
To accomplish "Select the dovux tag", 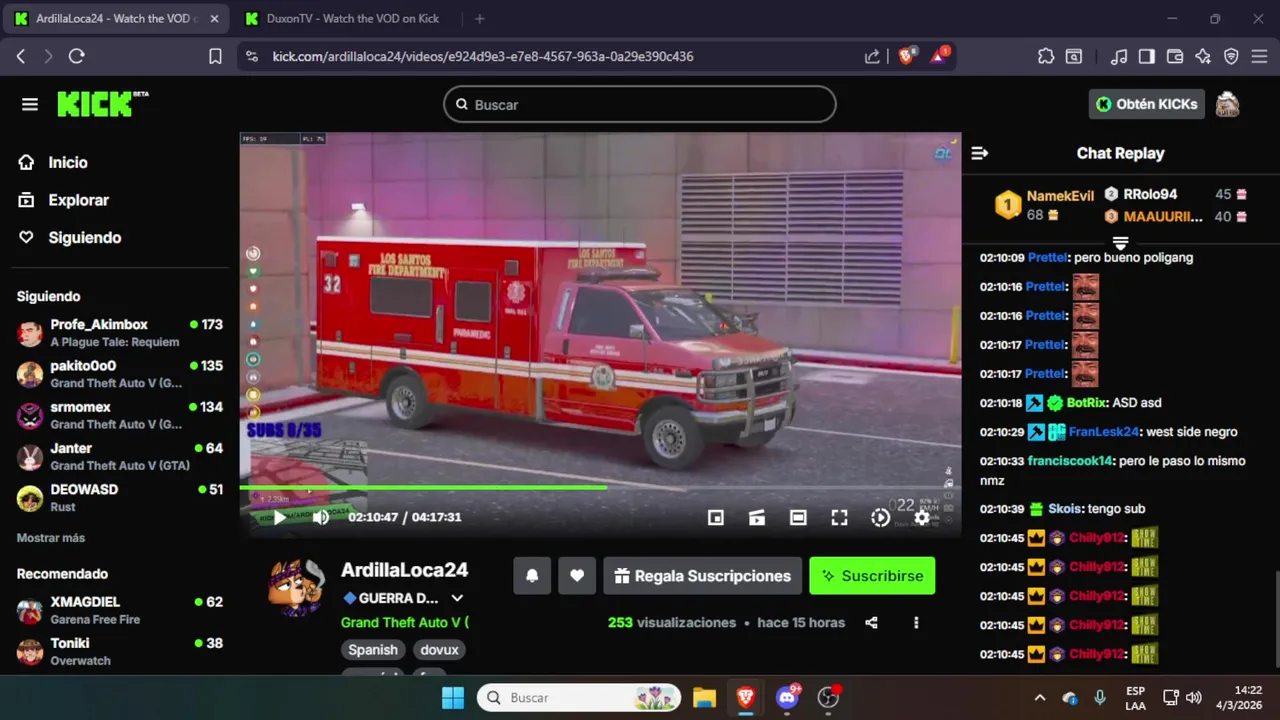I will click(x=439, y=650).
